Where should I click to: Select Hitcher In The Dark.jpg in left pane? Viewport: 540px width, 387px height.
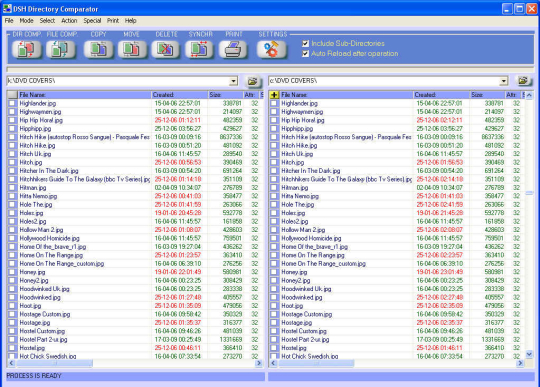coord(49,171)
